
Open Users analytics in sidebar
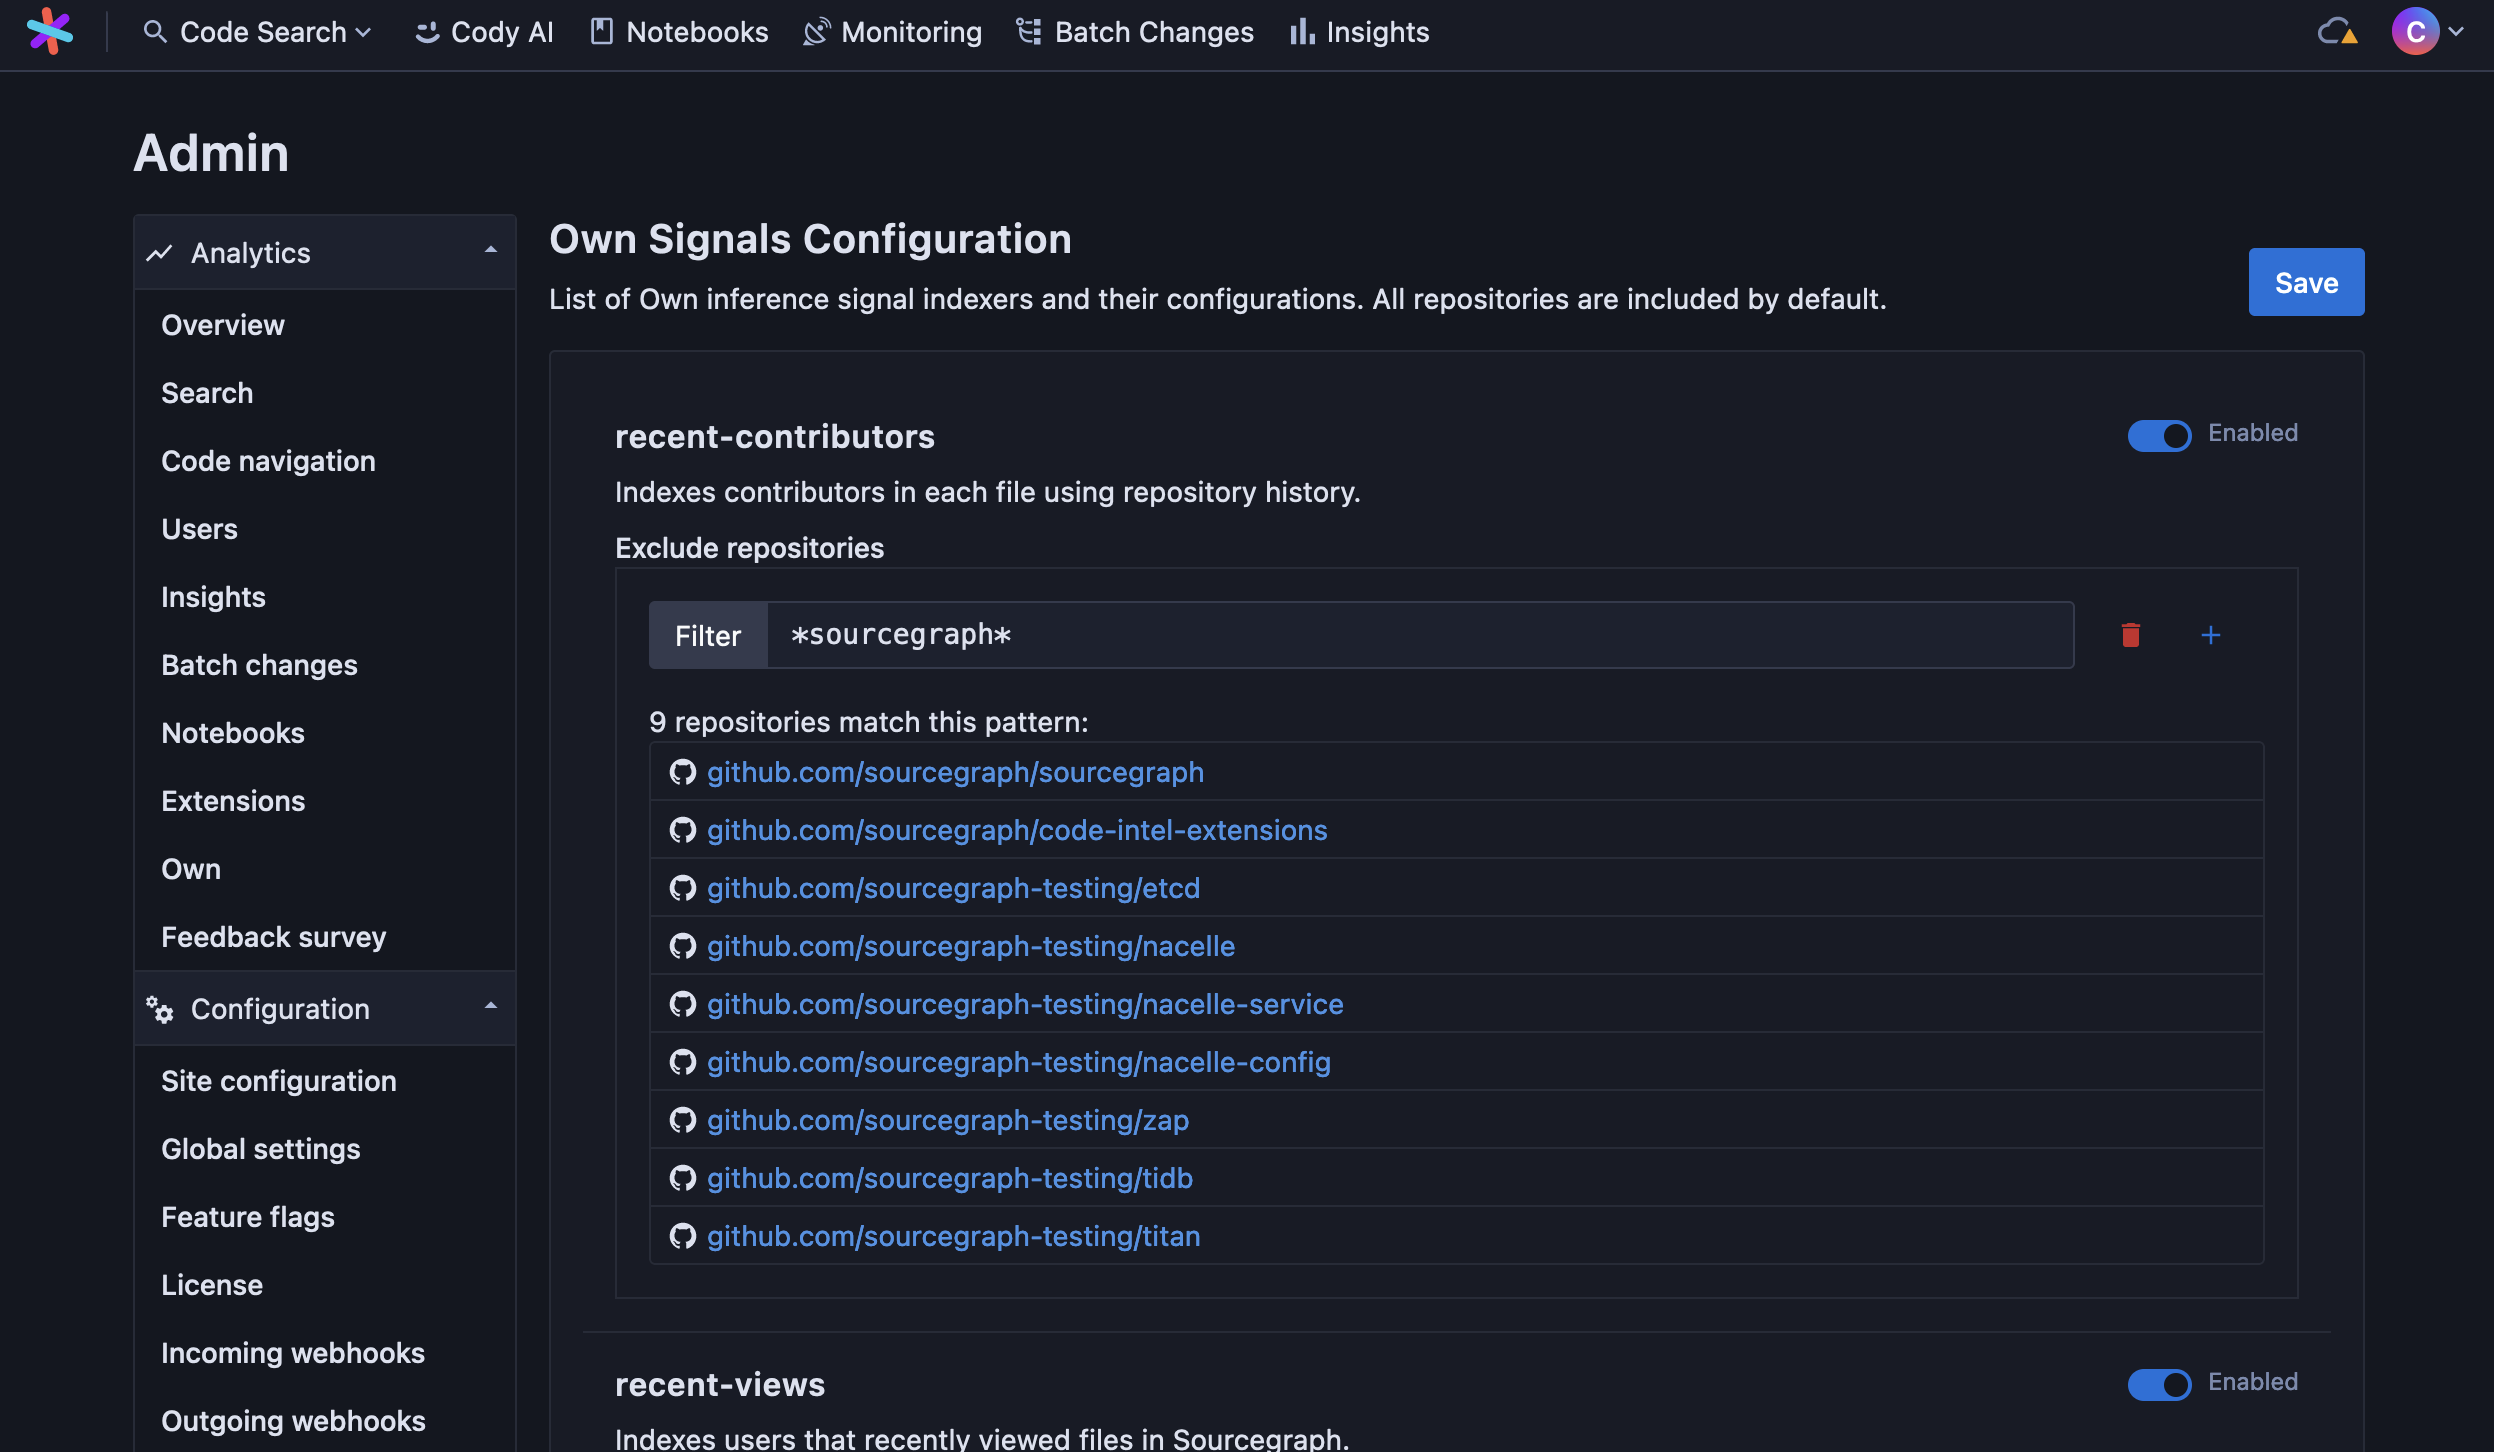tap(199, 529)
